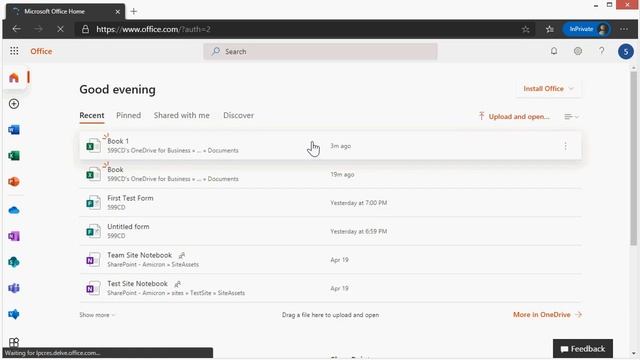
Task: Click into the Office Search box
Action: click(x=320, y=51)
